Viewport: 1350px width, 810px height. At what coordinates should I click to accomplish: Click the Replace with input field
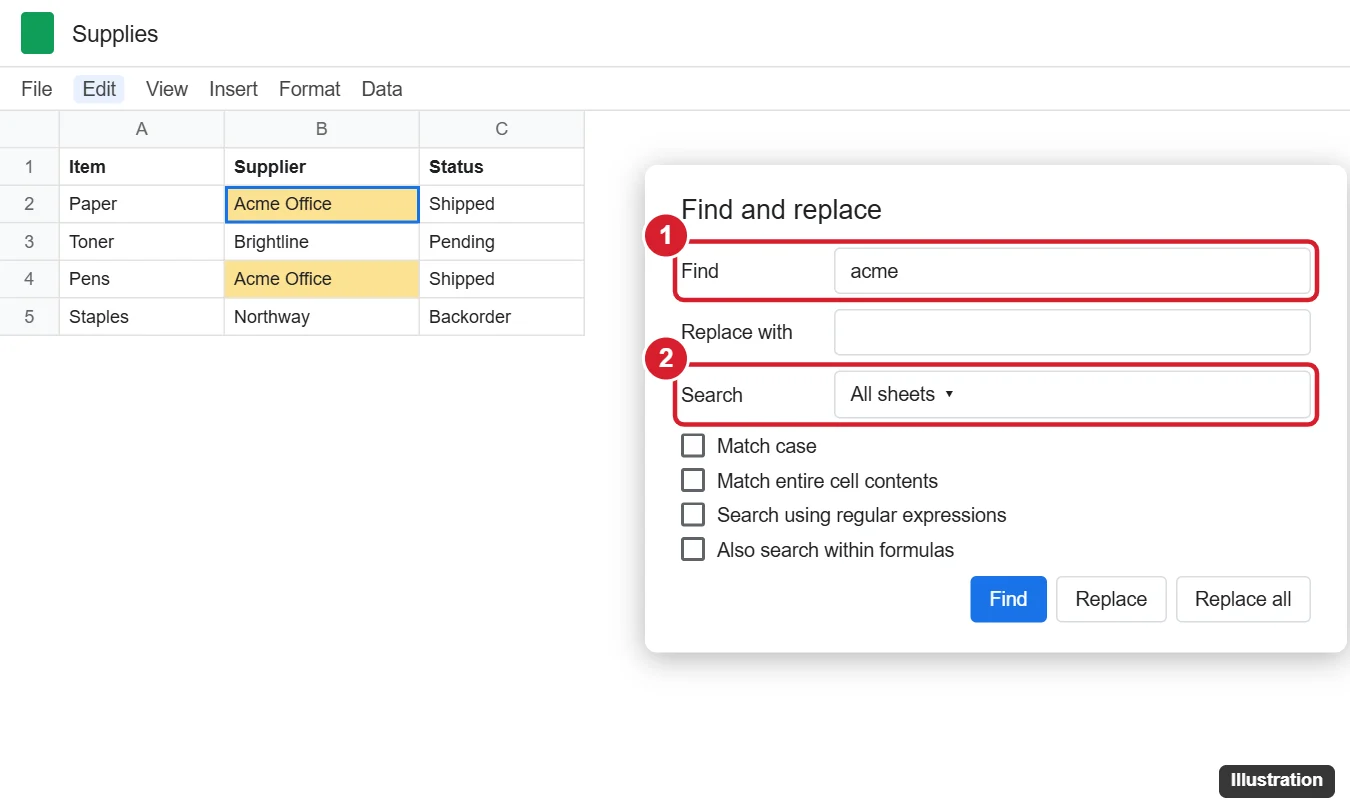(1072, 332)
